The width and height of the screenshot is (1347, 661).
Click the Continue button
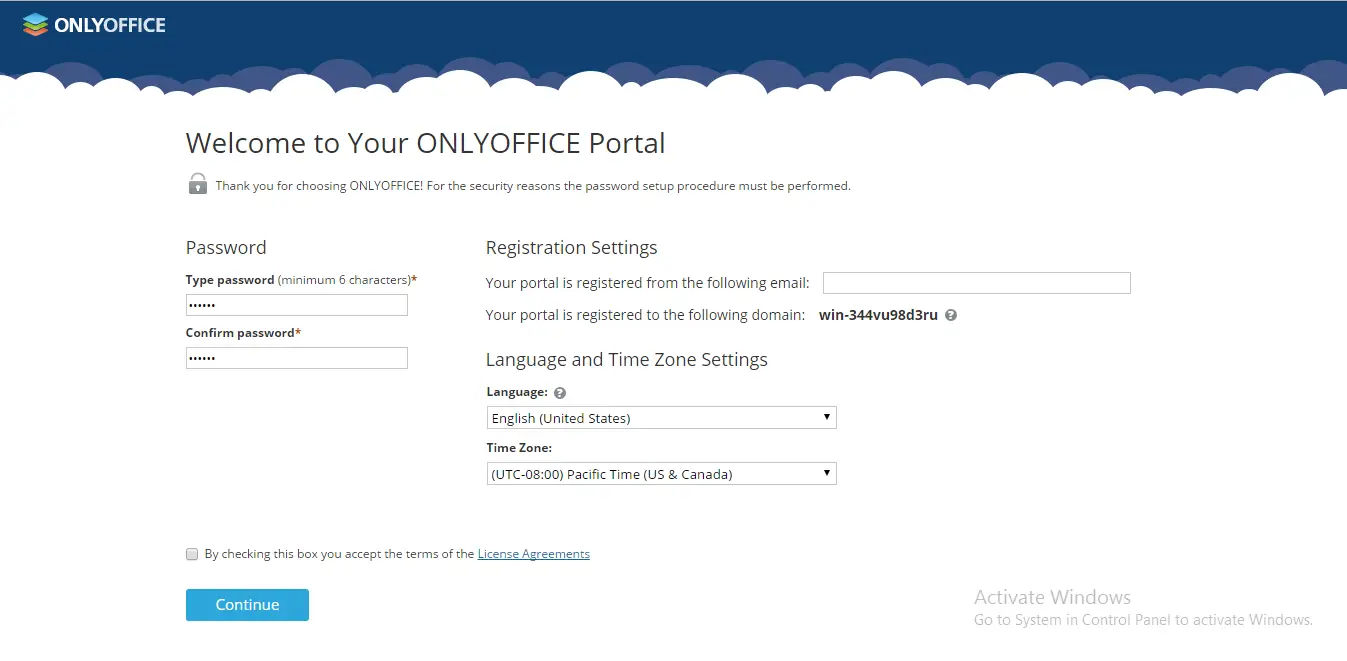(247, 605)
